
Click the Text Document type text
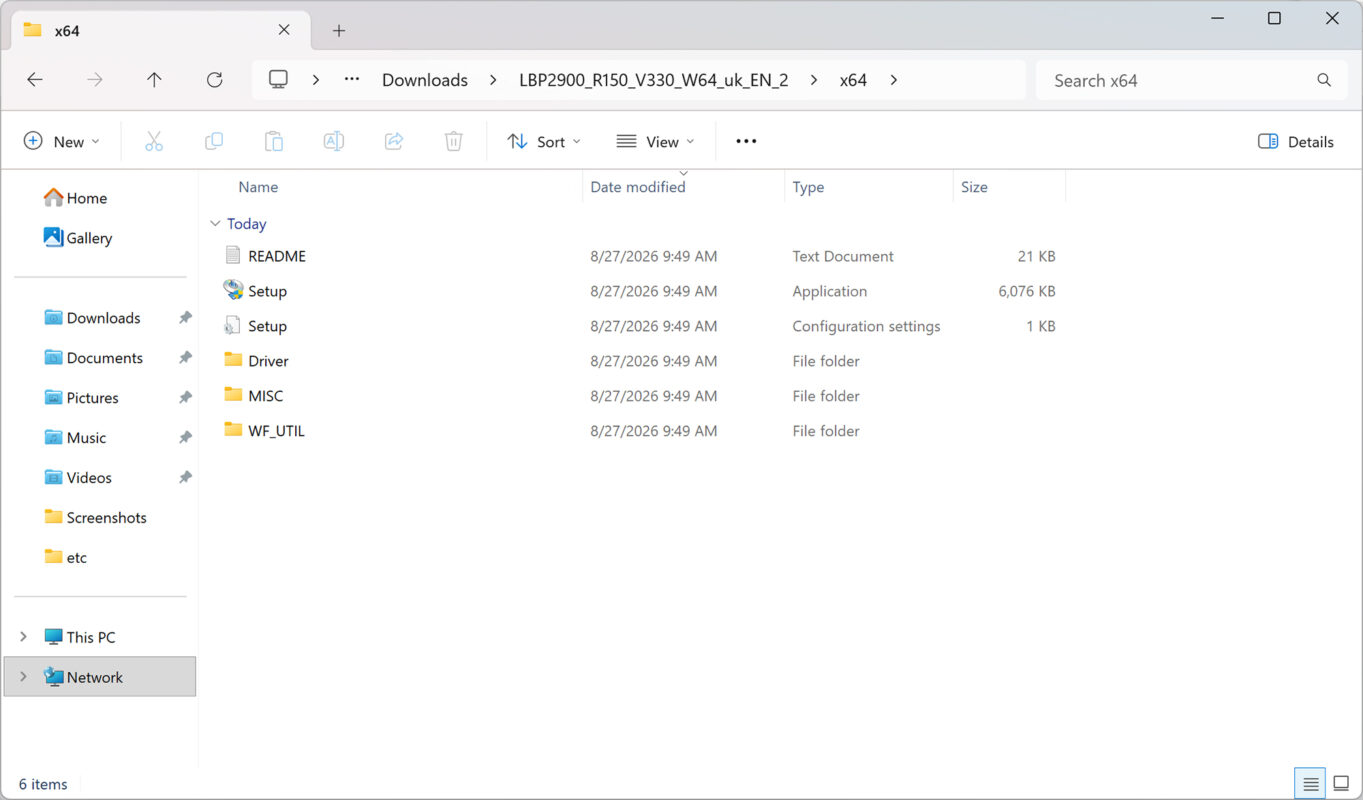pos(843,256)
